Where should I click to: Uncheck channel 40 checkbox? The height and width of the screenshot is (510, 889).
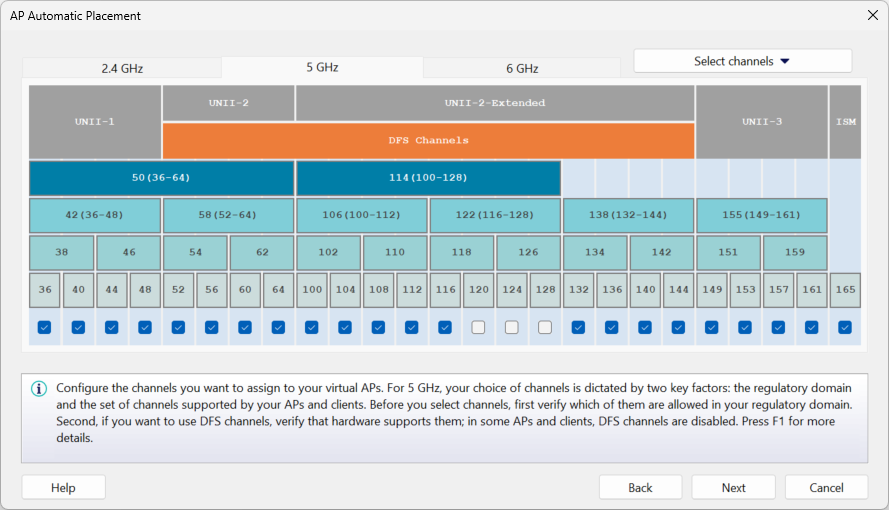coord(78,327)
